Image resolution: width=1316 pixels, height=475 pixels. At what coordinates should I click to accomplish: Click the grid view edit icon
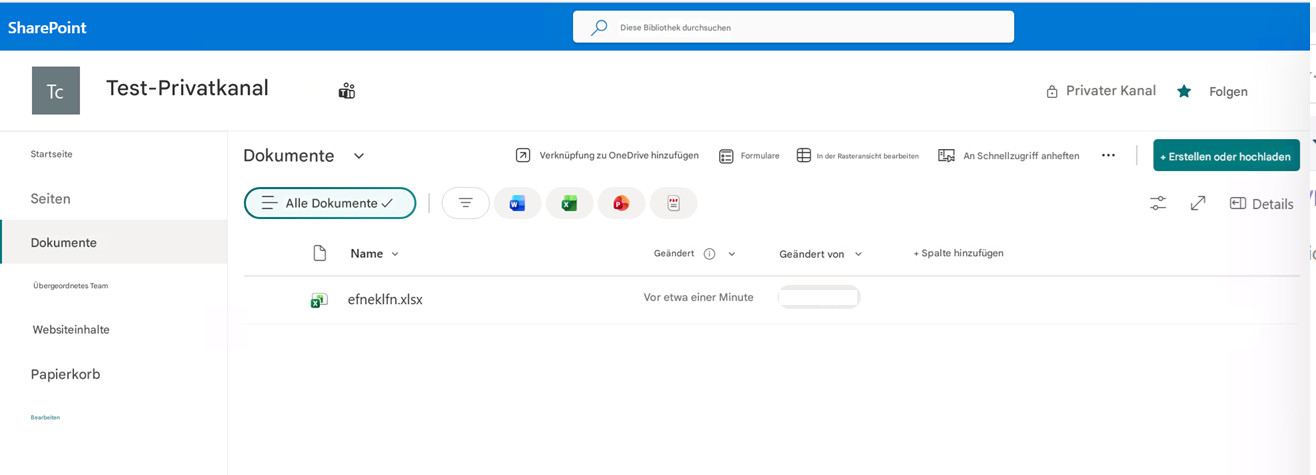click(x=804, y=155)
